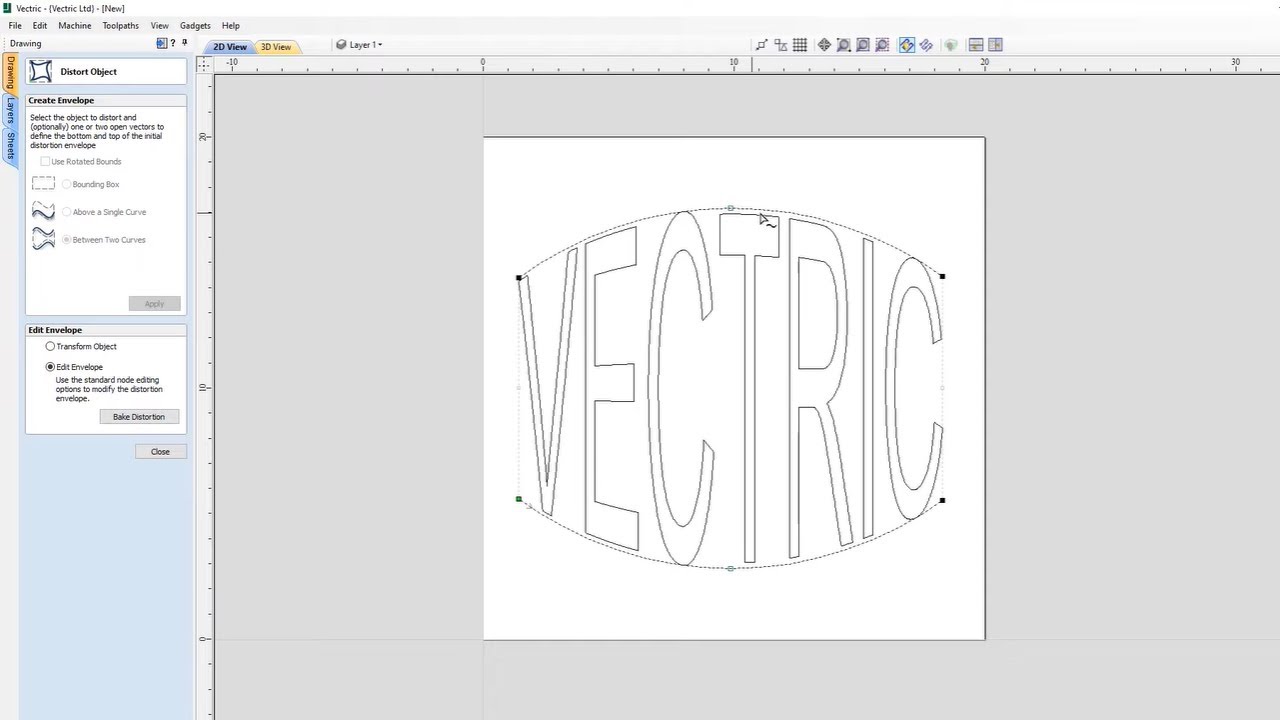This screenshot has width=1280, height=720.
Task: Click the green bottom-left start node
Action: [518, 499]
